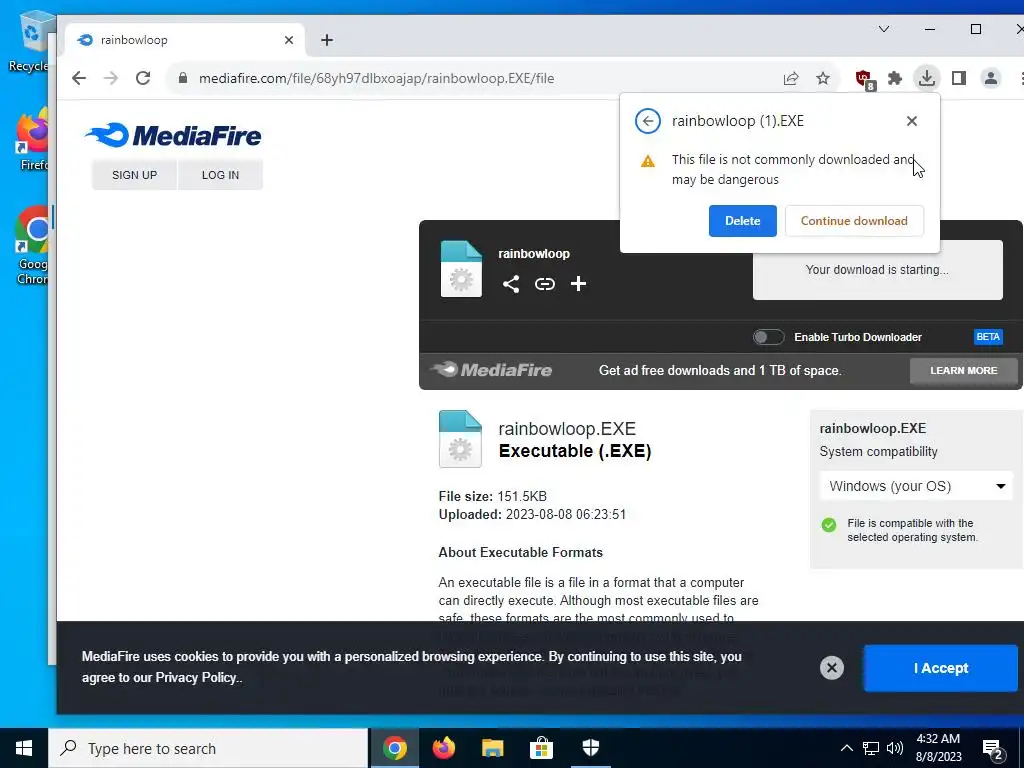This screenshot has width=1024, height=768.
Task: Click Continue download button
Action: [854, 221]
